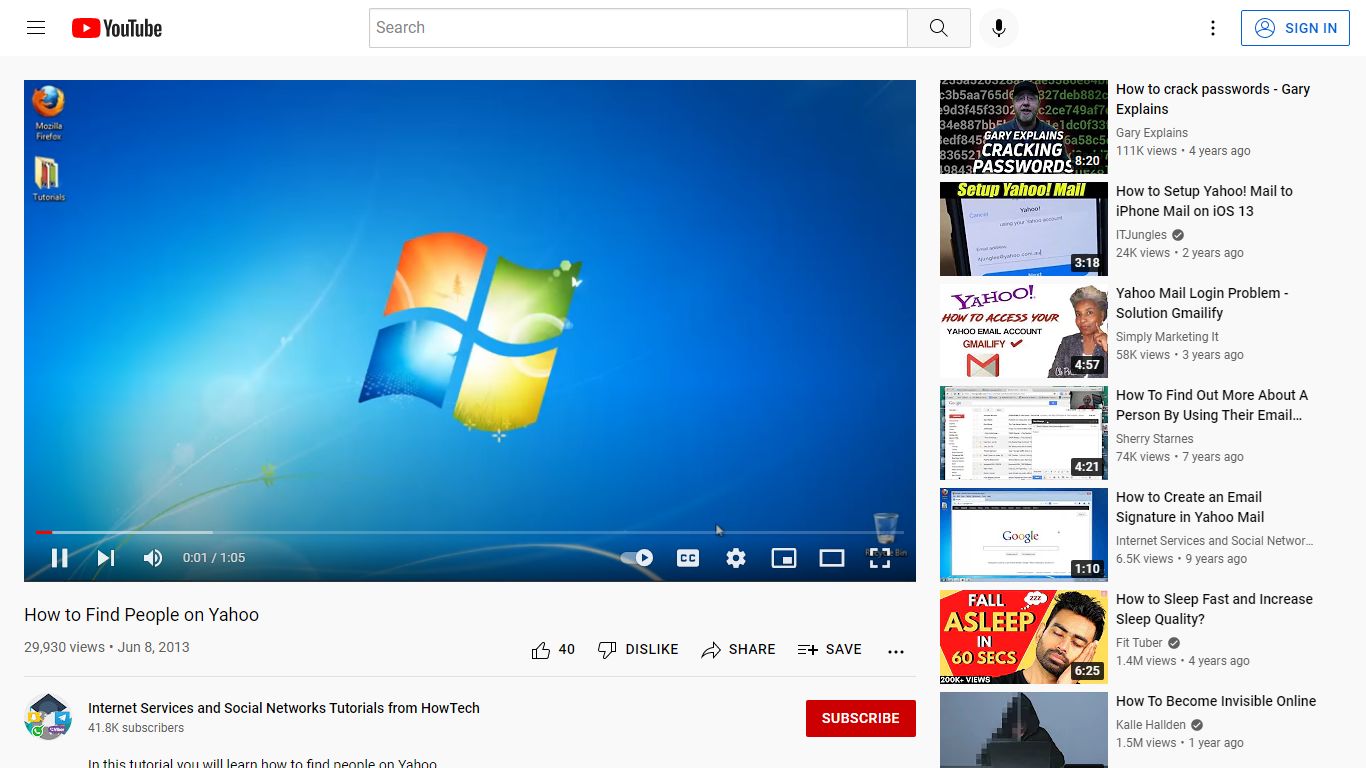This screenshot has width=1366, height=768.
Task: Click ITJungles channel name
Action: [x=1141, y=235]
